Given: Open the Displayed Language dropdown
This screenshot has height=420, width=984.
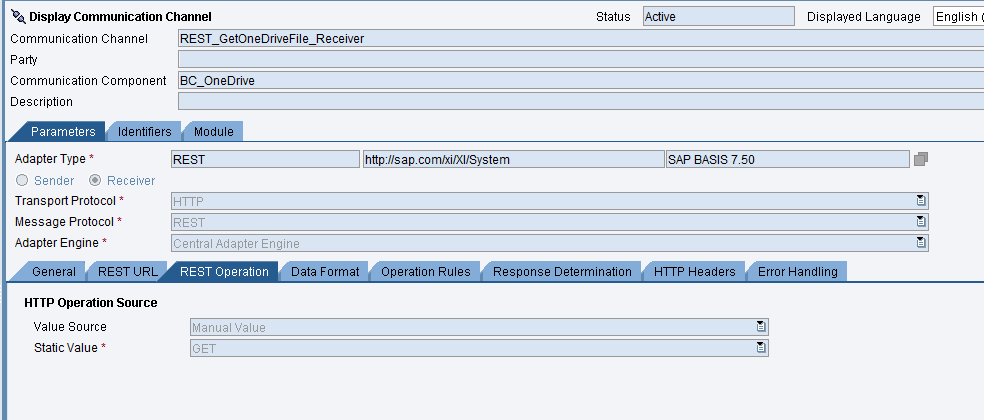Looking at the screenshot, I should (958, 17).
